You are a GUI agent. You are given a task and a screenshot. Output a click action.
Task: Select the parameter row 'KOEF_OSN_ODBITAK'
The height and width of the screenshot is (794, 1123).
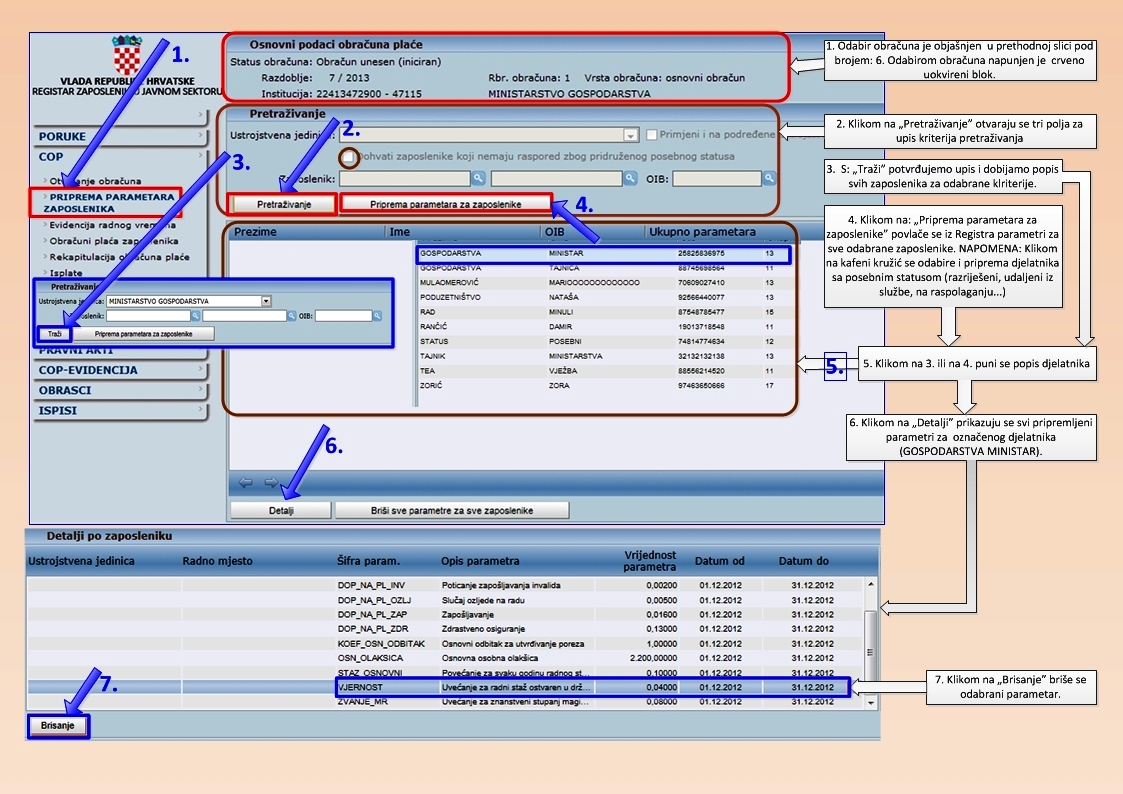445,644
